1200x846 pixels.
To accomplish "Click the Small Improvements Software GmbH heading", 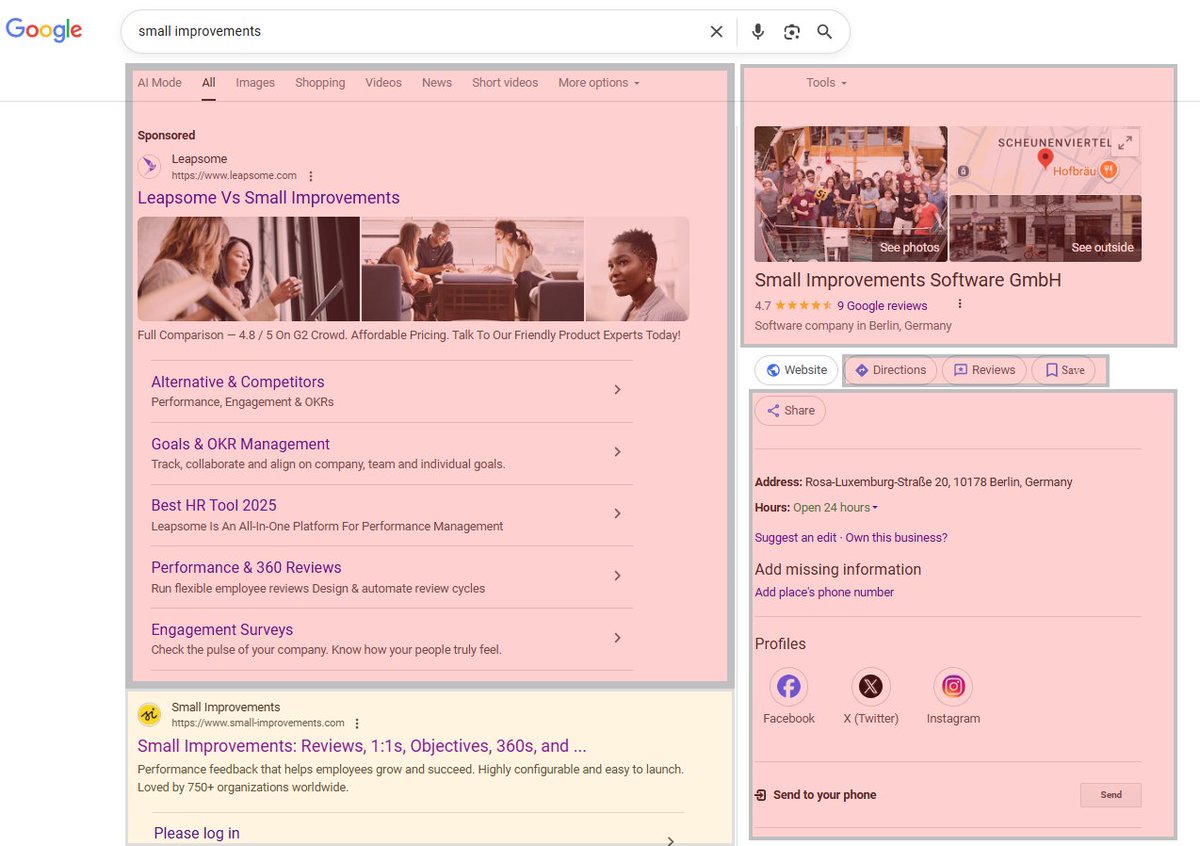I will 908,281.
